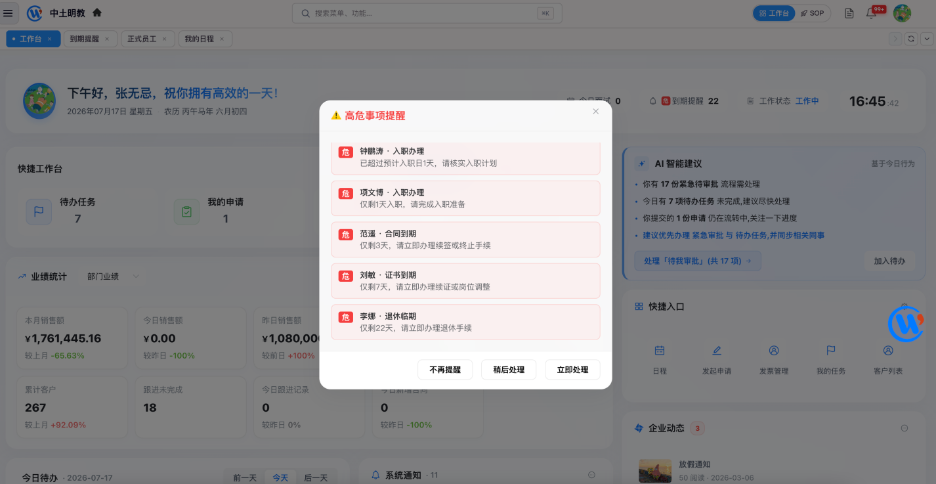Screen dimensions: 936x484
Task: Open the 我的日程 tab
Action: (x=205, y=39)
